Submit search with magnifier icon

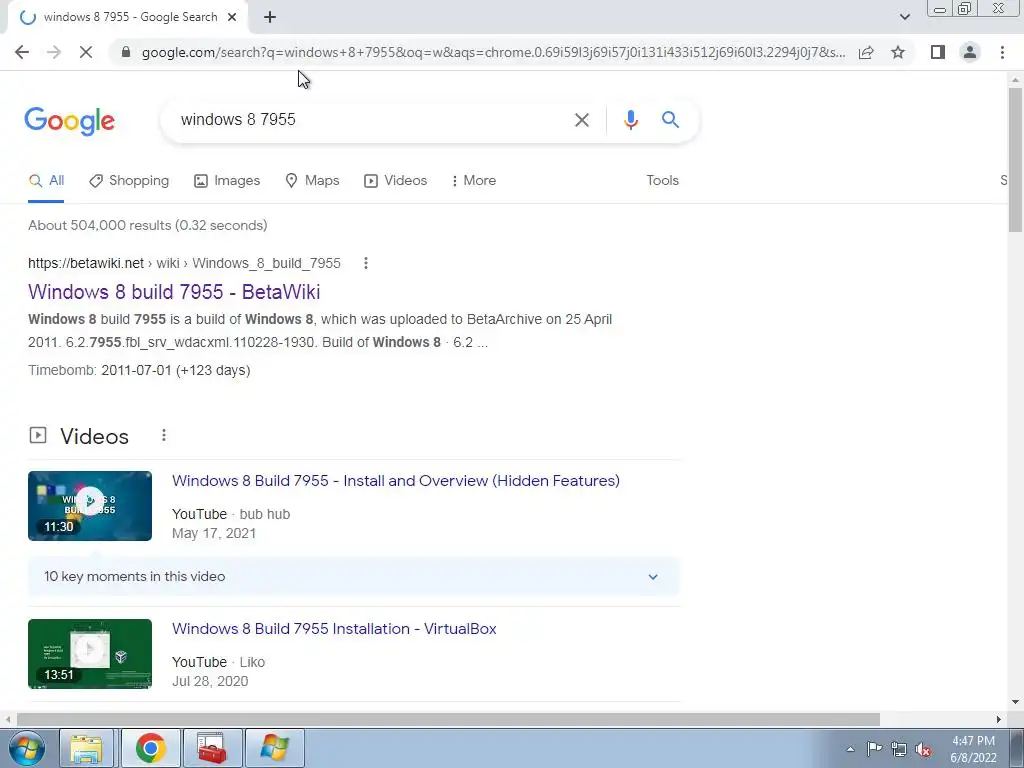click(x=670, y=120)
